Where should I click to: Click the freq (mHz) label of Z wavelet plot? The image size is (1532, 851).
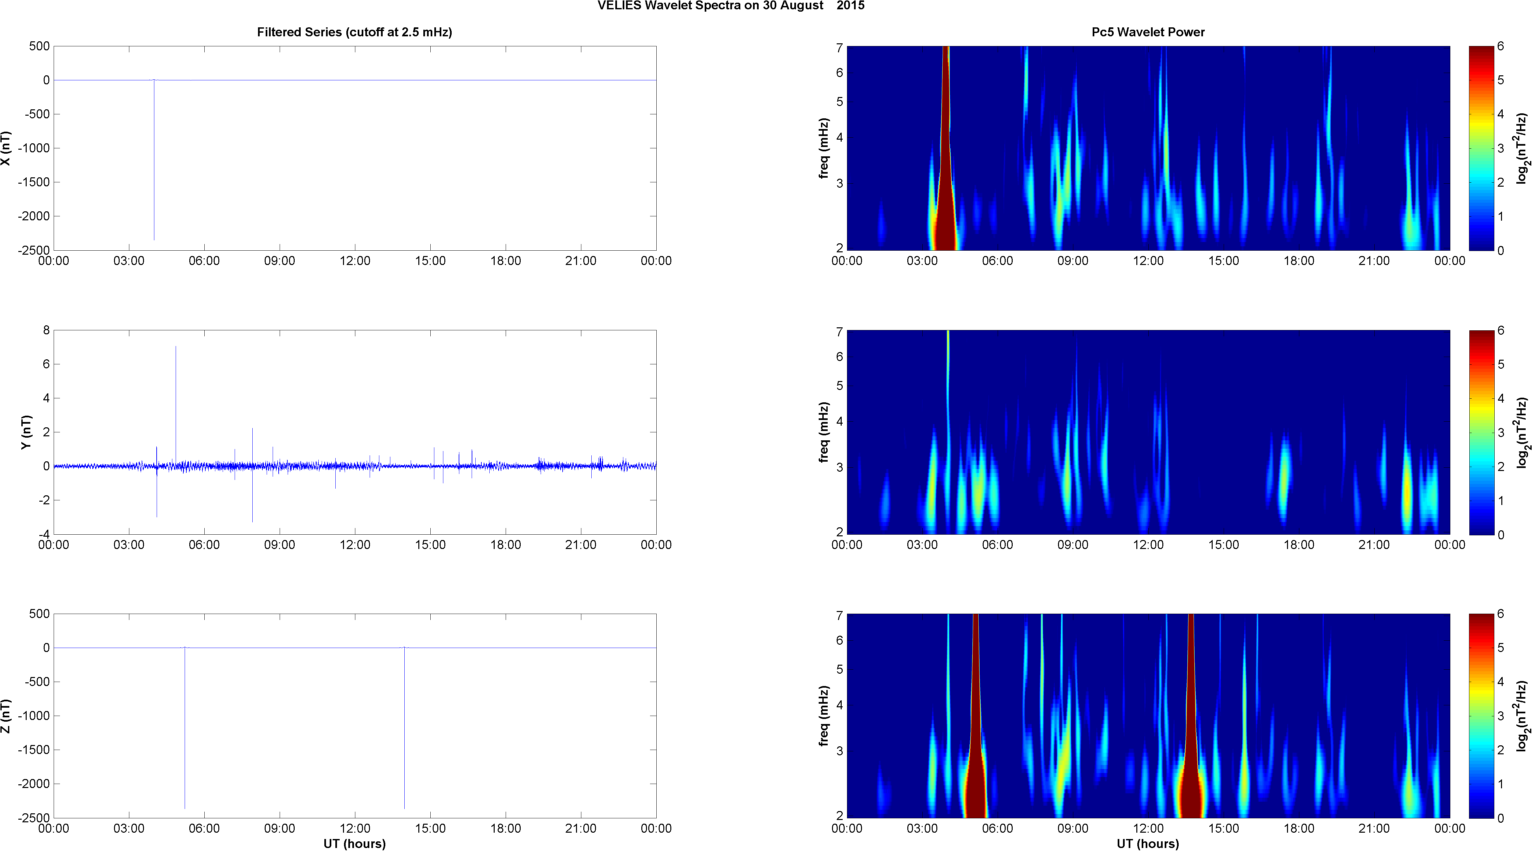coord(824,716)
